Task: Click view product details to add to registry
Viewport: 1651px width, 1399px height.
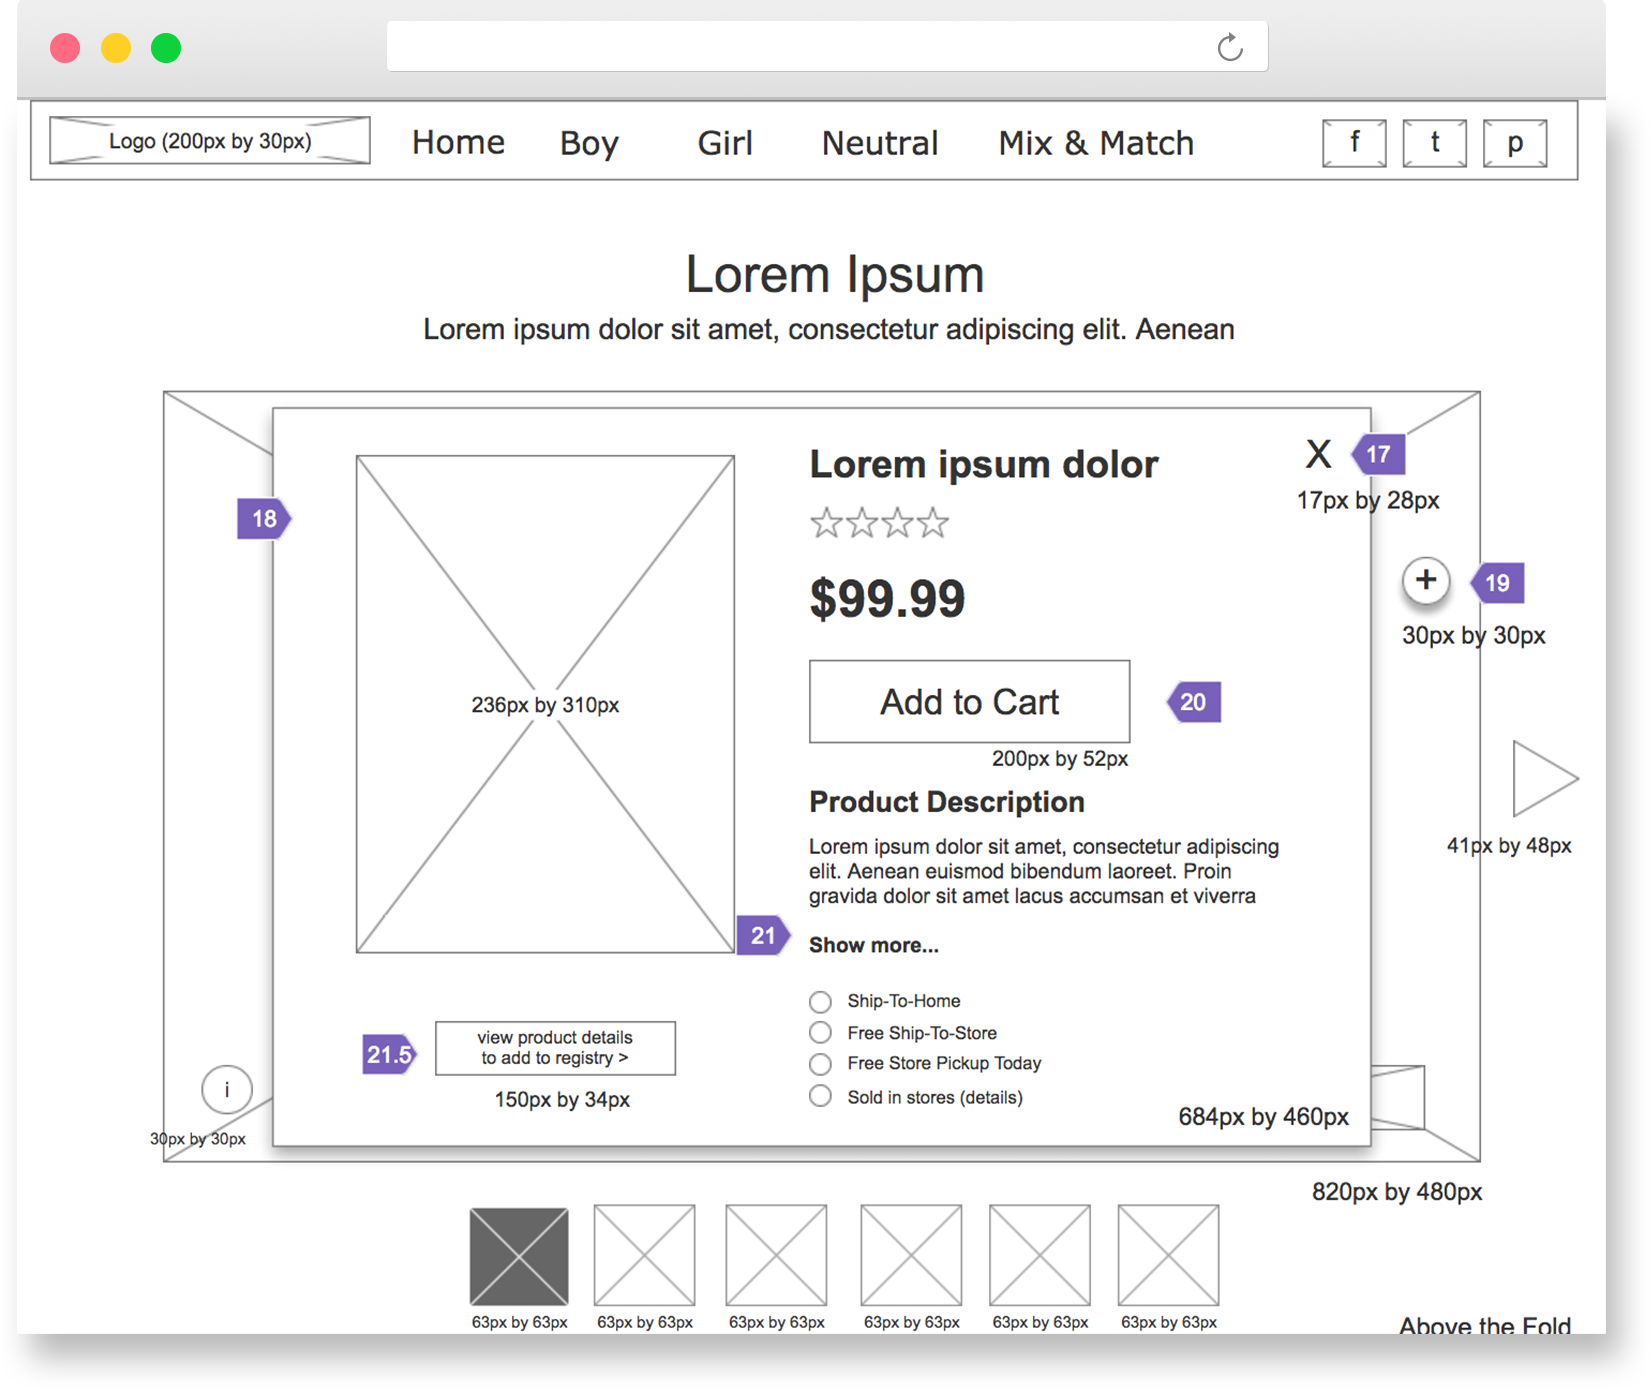Action: [x=555, y=1048]
